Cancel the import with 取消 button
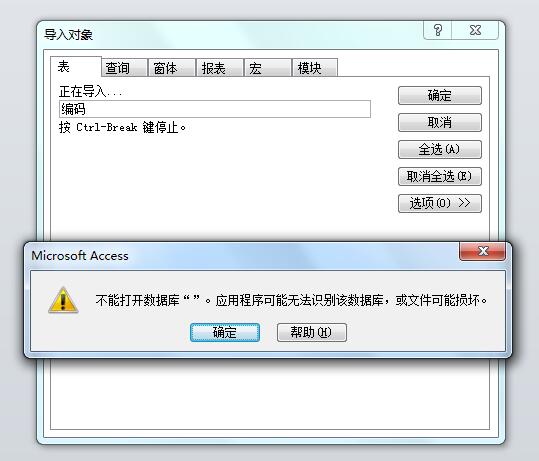The image size is (539, 461). pos(440,122)
